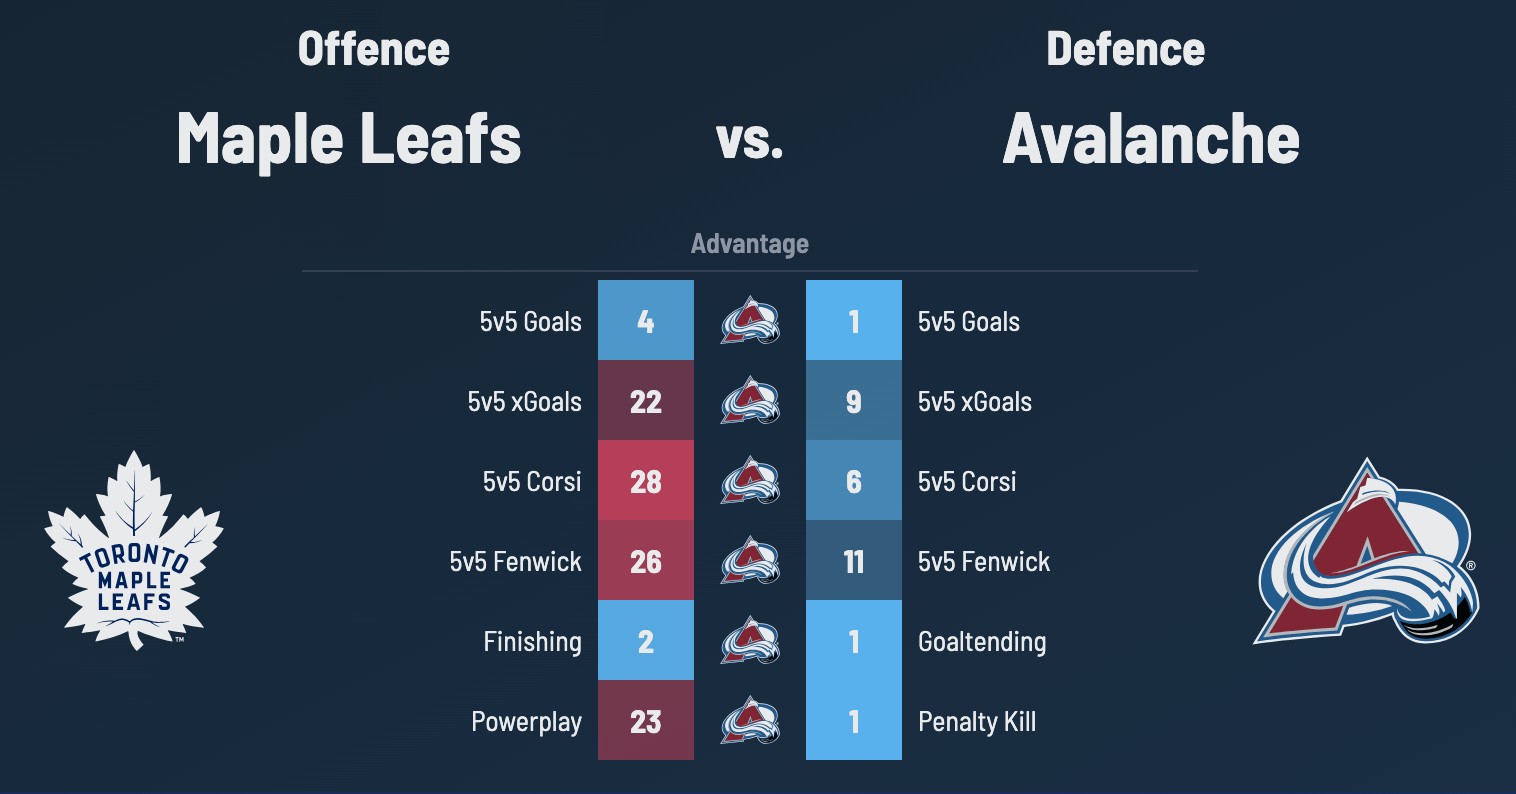Viewport: 1516px width, 794px height.
Task: Click the Maple Leafs team name heading
Action: pos(349,138)
